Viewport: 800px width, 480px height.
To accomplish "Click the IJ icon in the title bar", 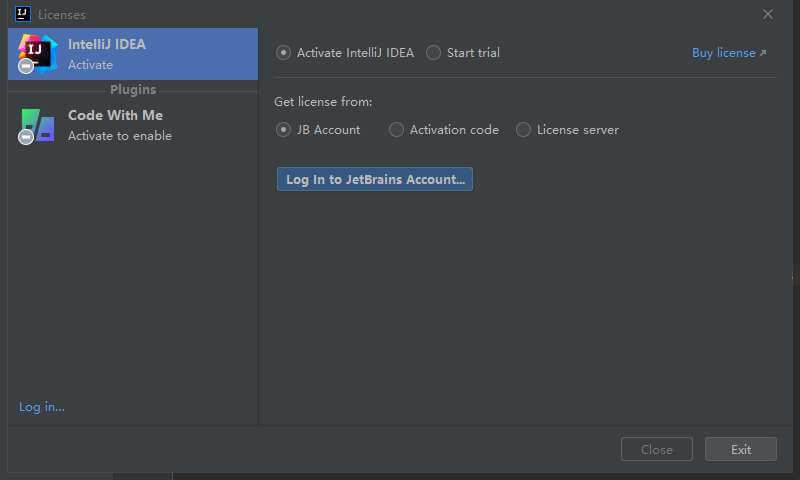I will click(23, 14).
